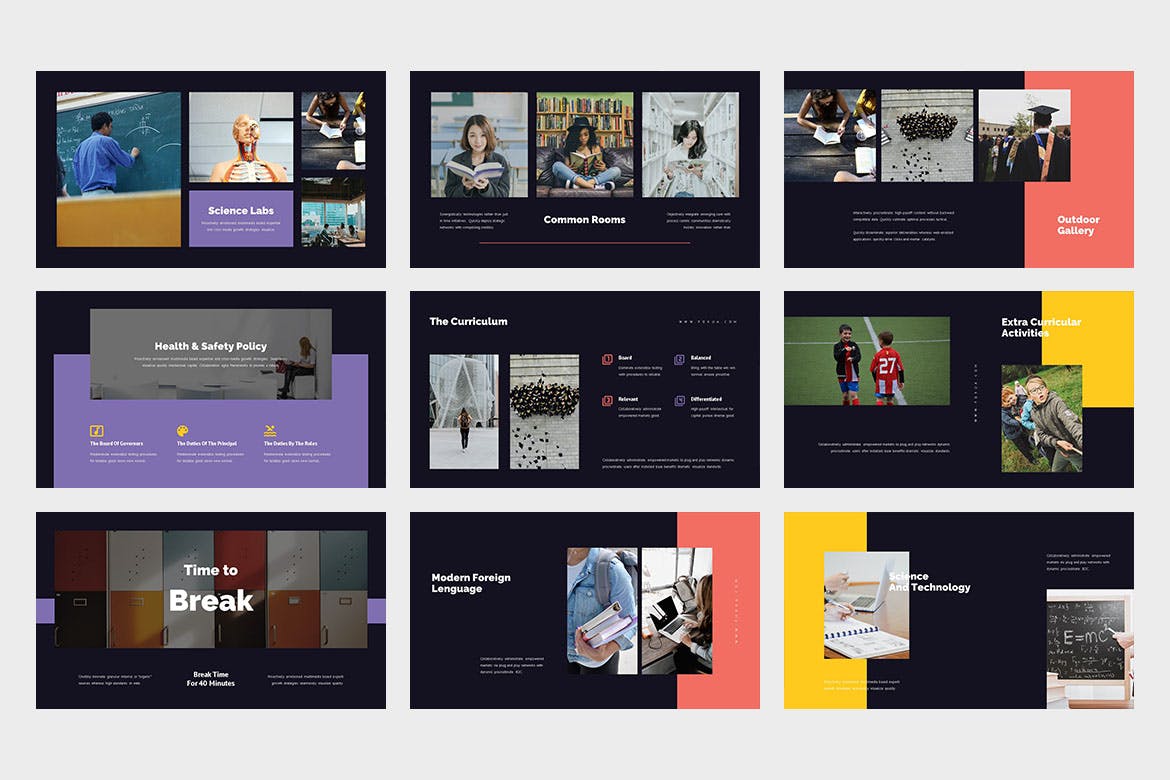The image size is (1170, 780).
Task: Click the number 1 icon beside Board
Action: click(607, 358)
